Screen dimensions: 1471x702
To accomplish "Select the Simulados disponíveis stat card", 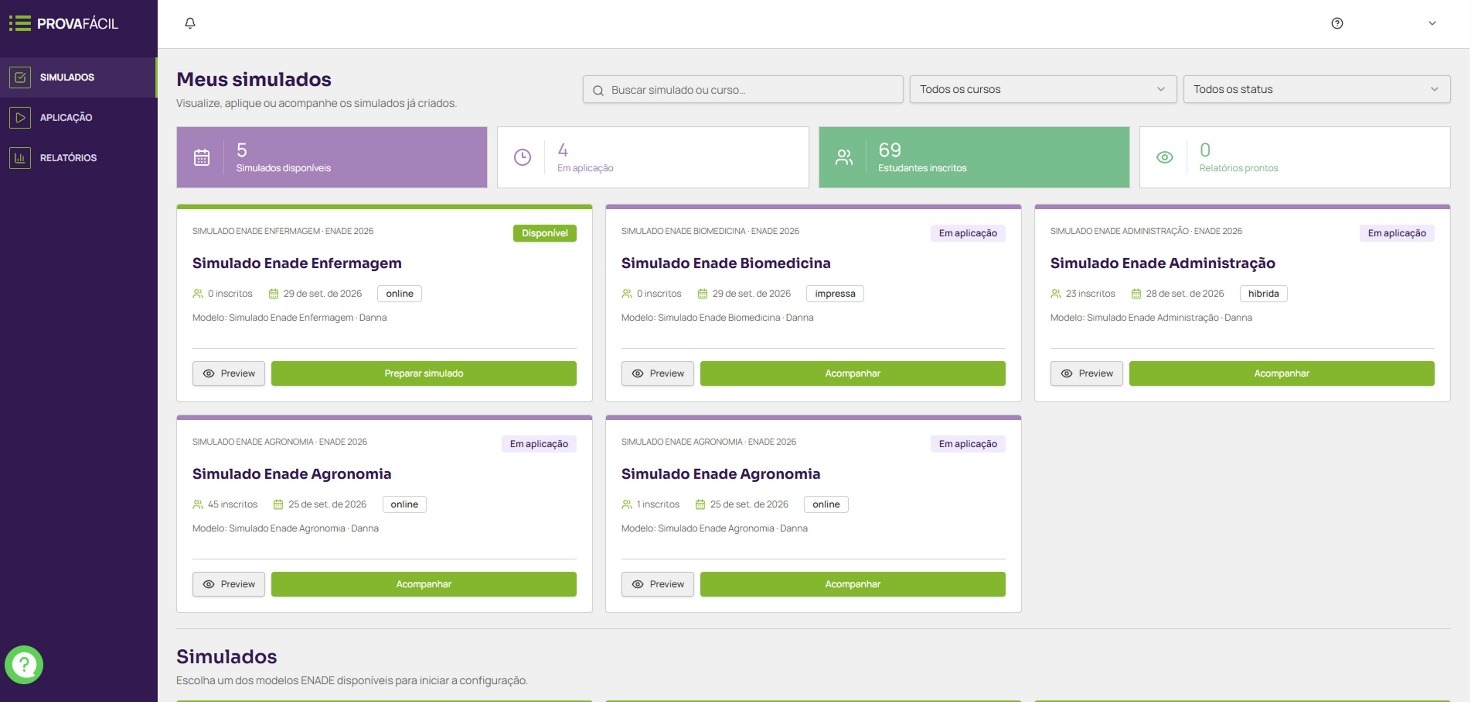I will click(332, 157).
